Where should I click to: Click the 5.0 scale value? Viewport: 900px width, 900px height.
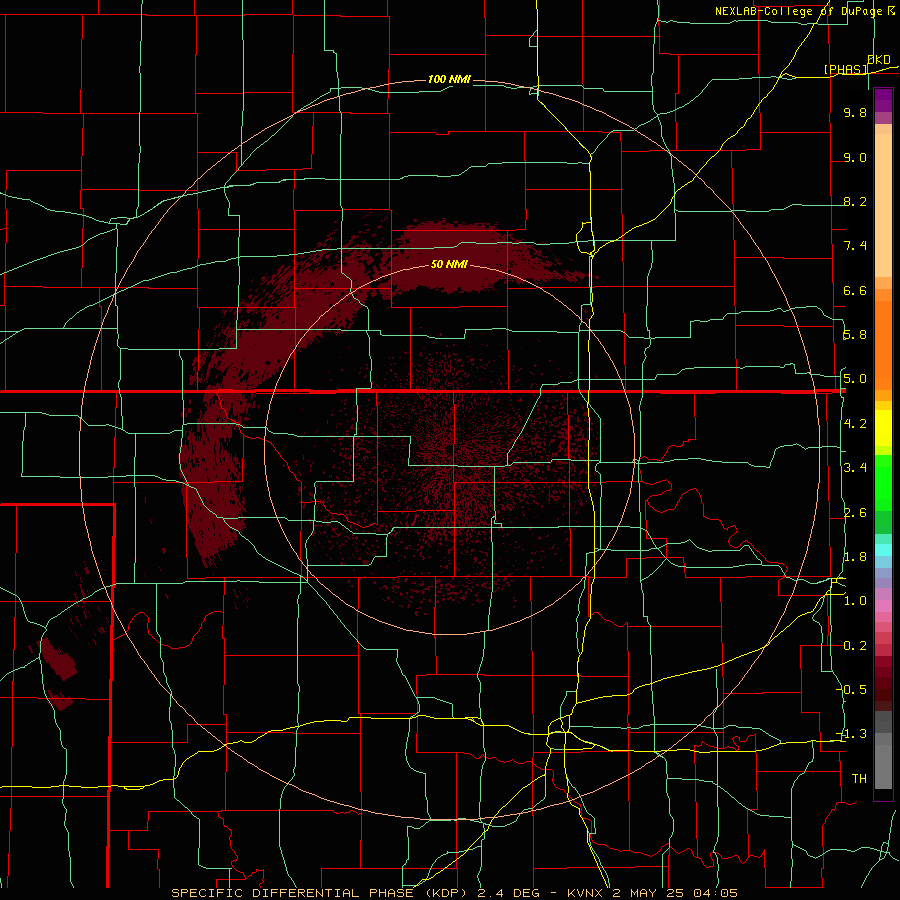point(855,379)
